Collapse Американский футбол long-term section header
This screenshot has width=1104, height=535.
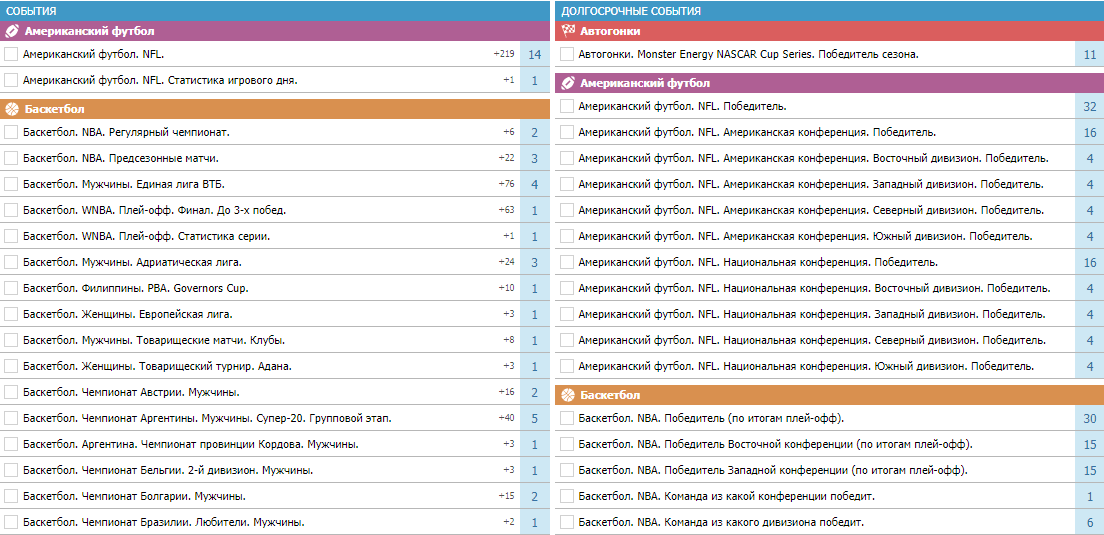[829, 83]
